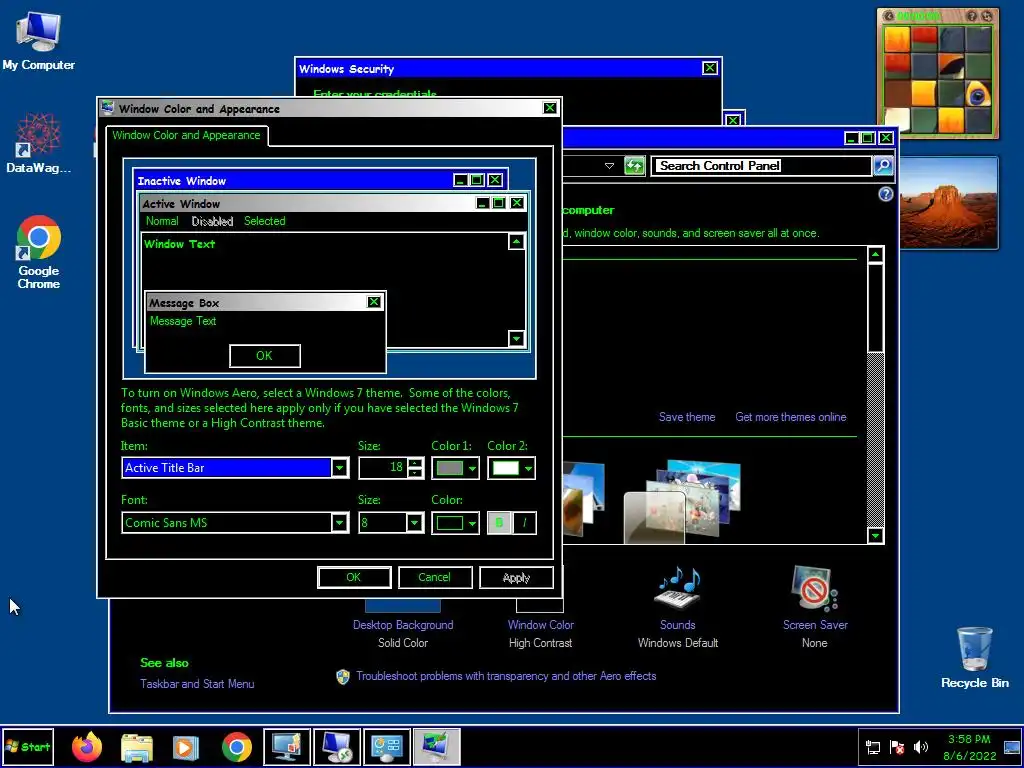Click the theme list scrollbar down arrow

pos(876,536)
